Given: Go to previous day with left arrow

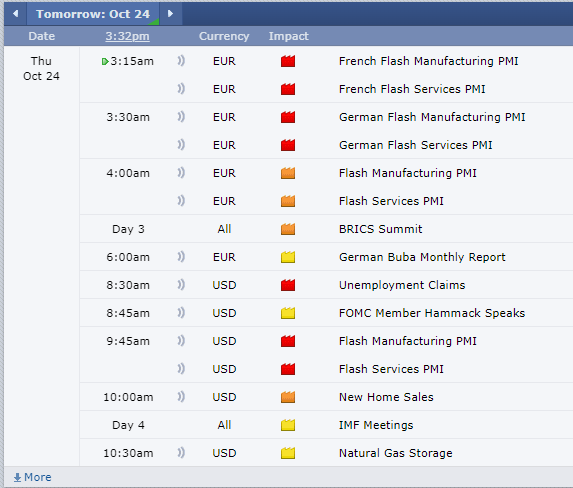Looking at the screenshot, I should tap(15, 14).
